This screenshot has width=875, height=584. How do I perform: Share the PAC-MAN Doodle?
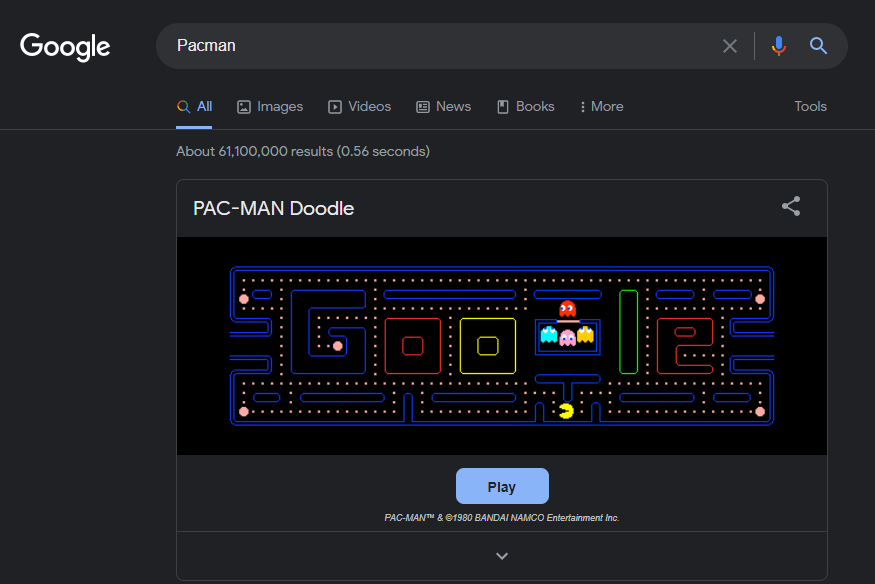(x=791, y=206)
